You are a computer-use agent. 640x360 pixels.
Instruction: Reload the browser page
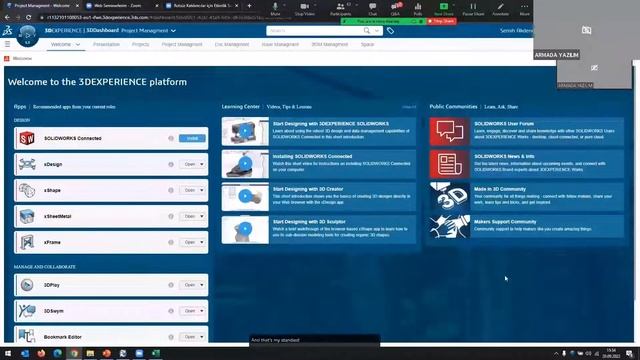[28, 18]
